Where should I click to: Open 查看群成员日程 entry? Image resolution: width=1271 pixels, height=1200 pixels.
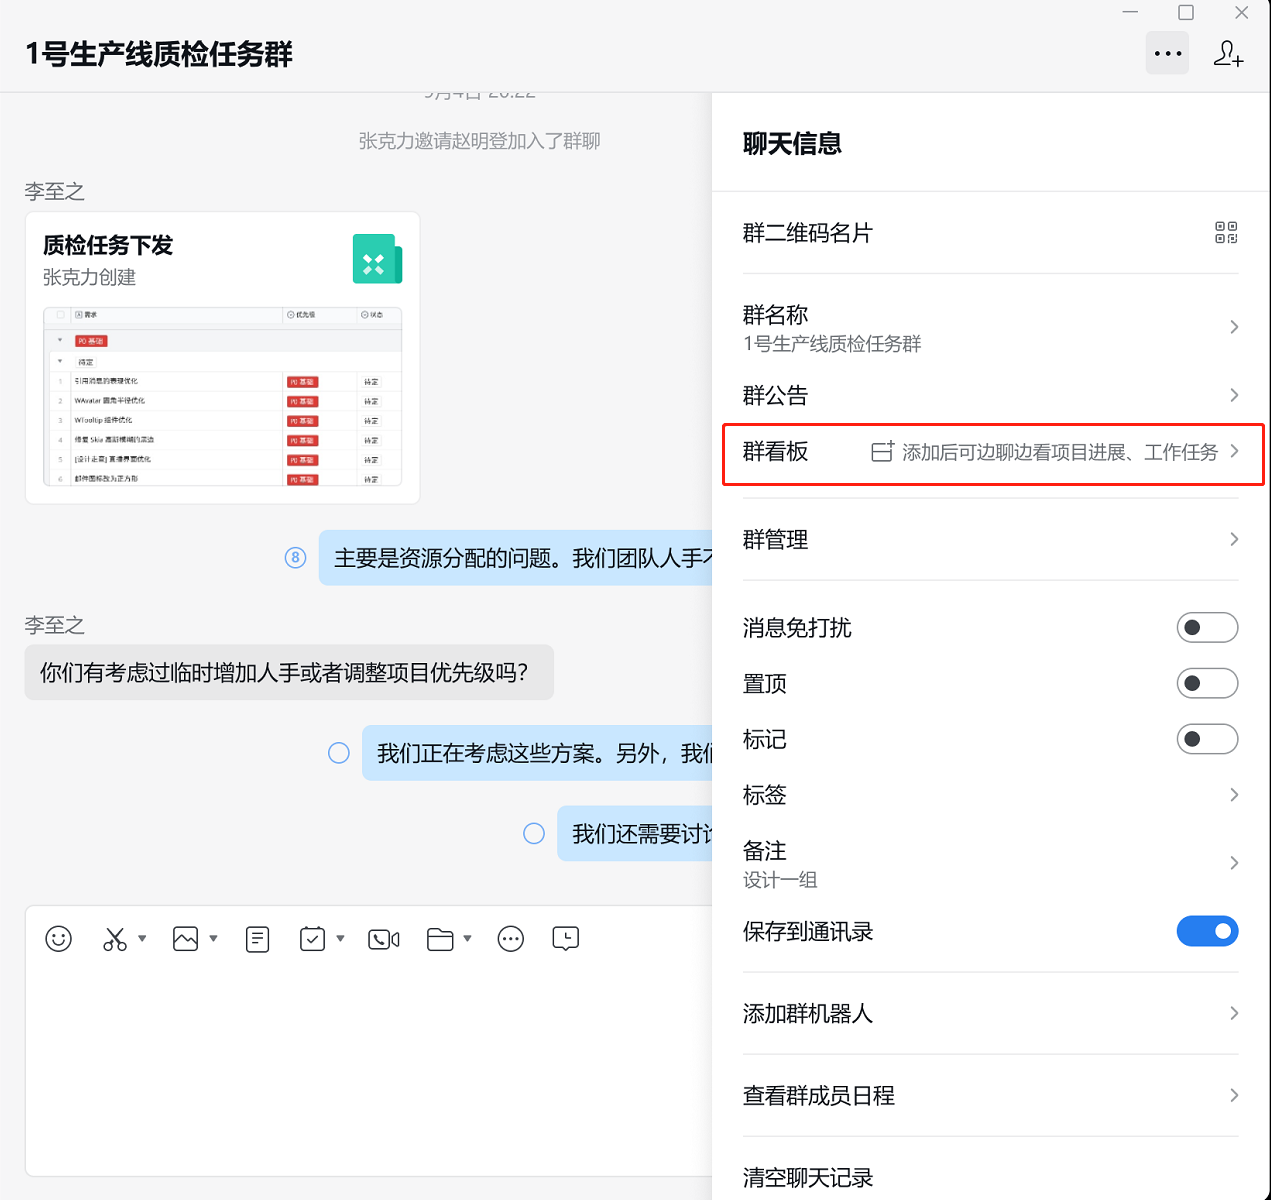click(x=990, y=1095)
